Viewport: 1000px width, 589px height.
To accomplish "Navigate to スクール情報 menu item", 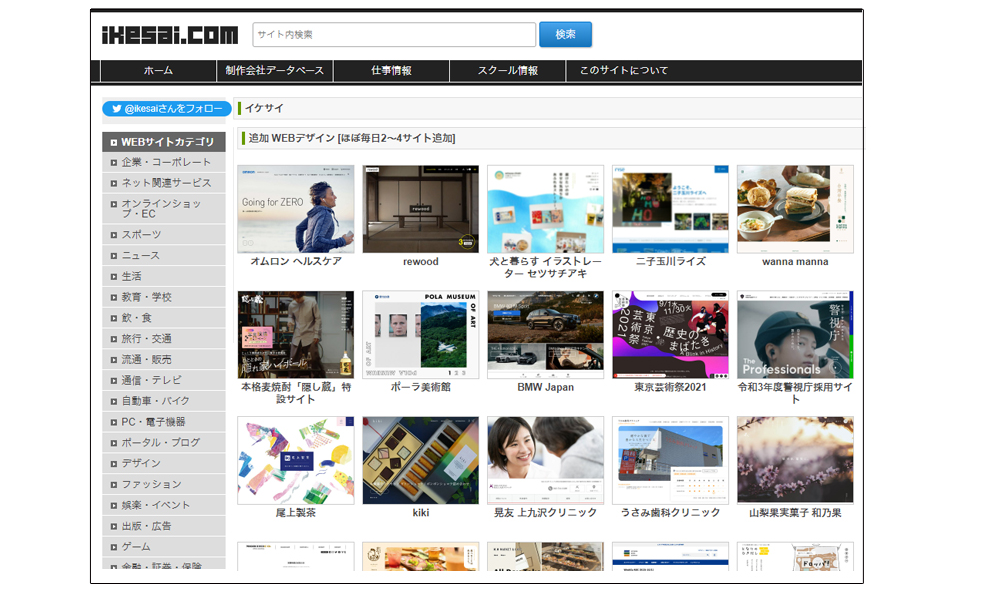I will [507, 71].
